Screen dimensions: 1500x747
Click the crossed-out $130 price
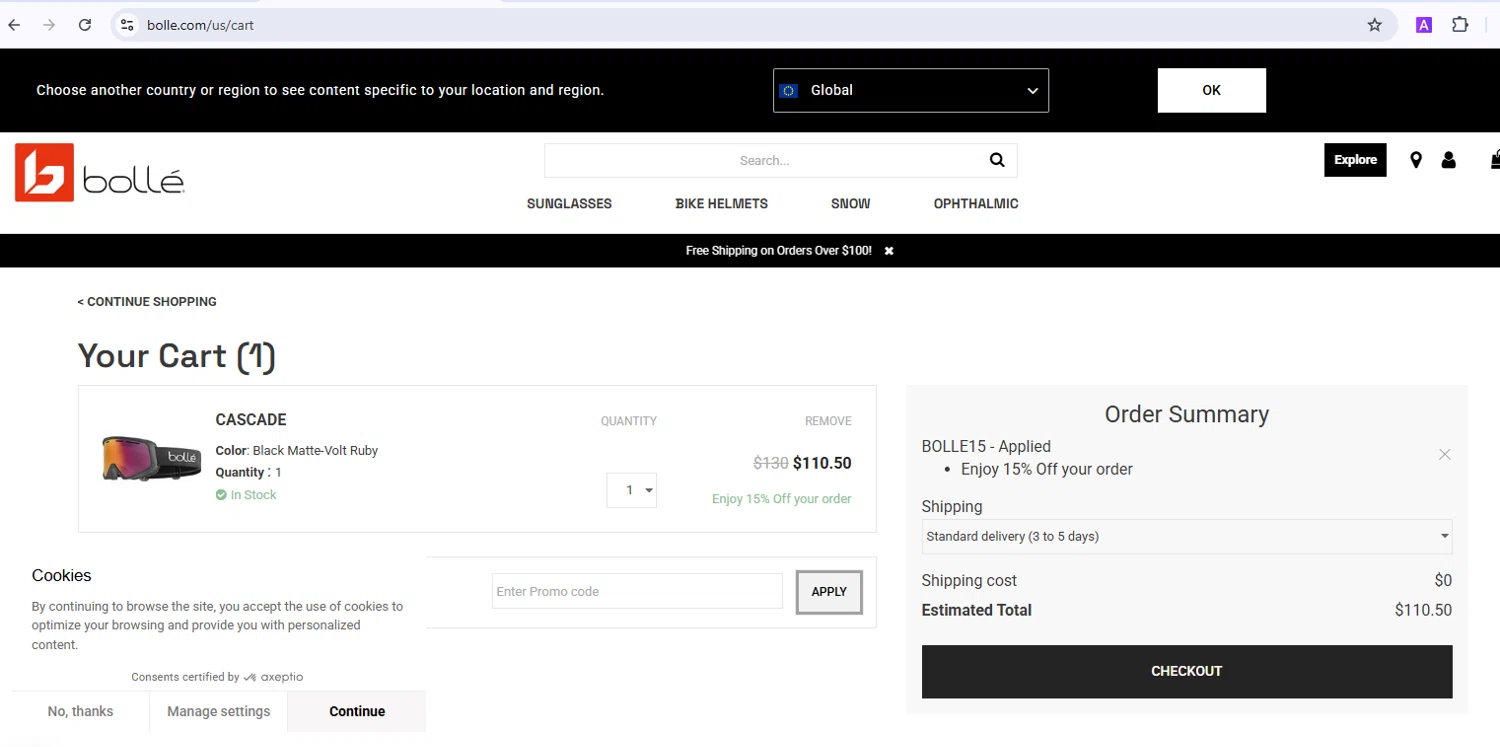click(771, 463)
